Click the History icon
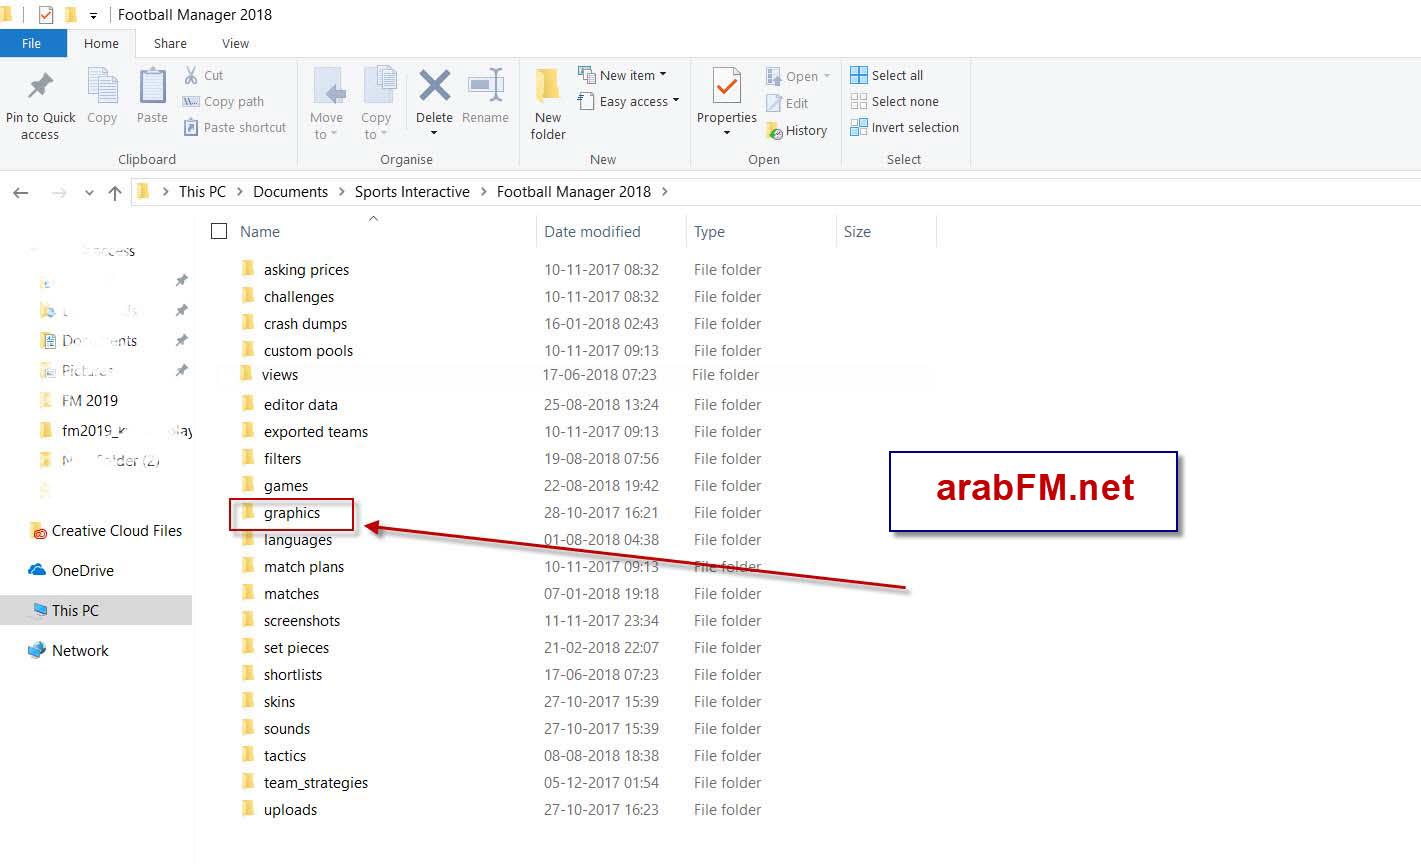Screen dimensions: 1421x864 [x=774, y=131]
